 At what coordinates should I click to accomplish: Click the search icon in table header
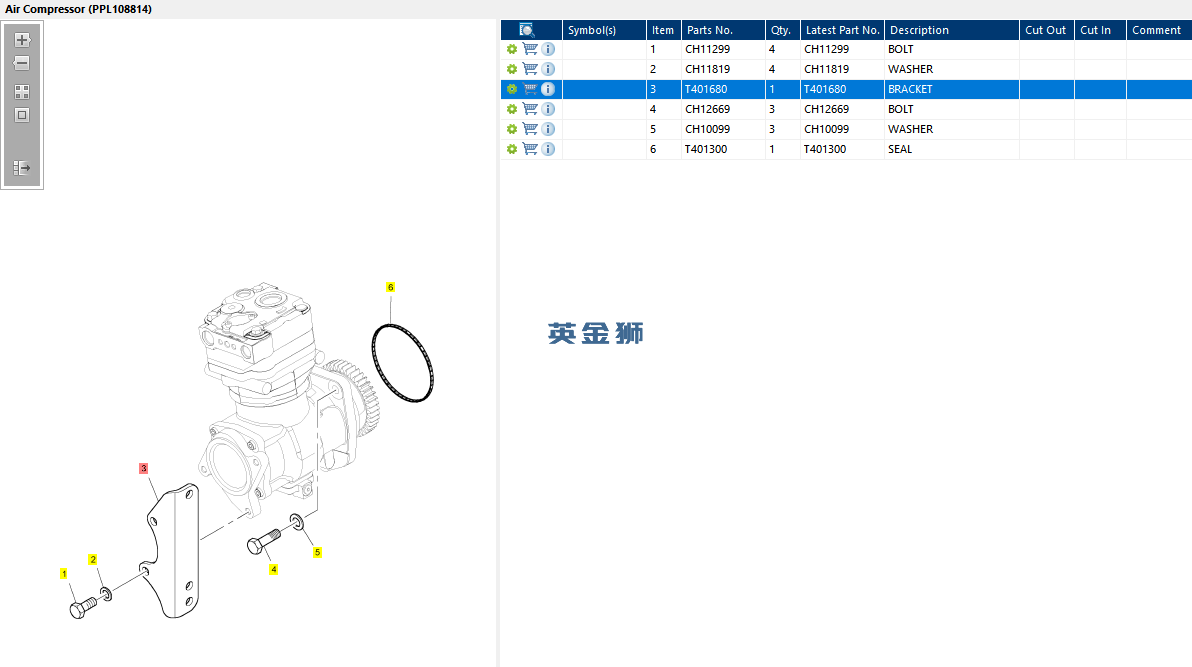coord(527,30)
